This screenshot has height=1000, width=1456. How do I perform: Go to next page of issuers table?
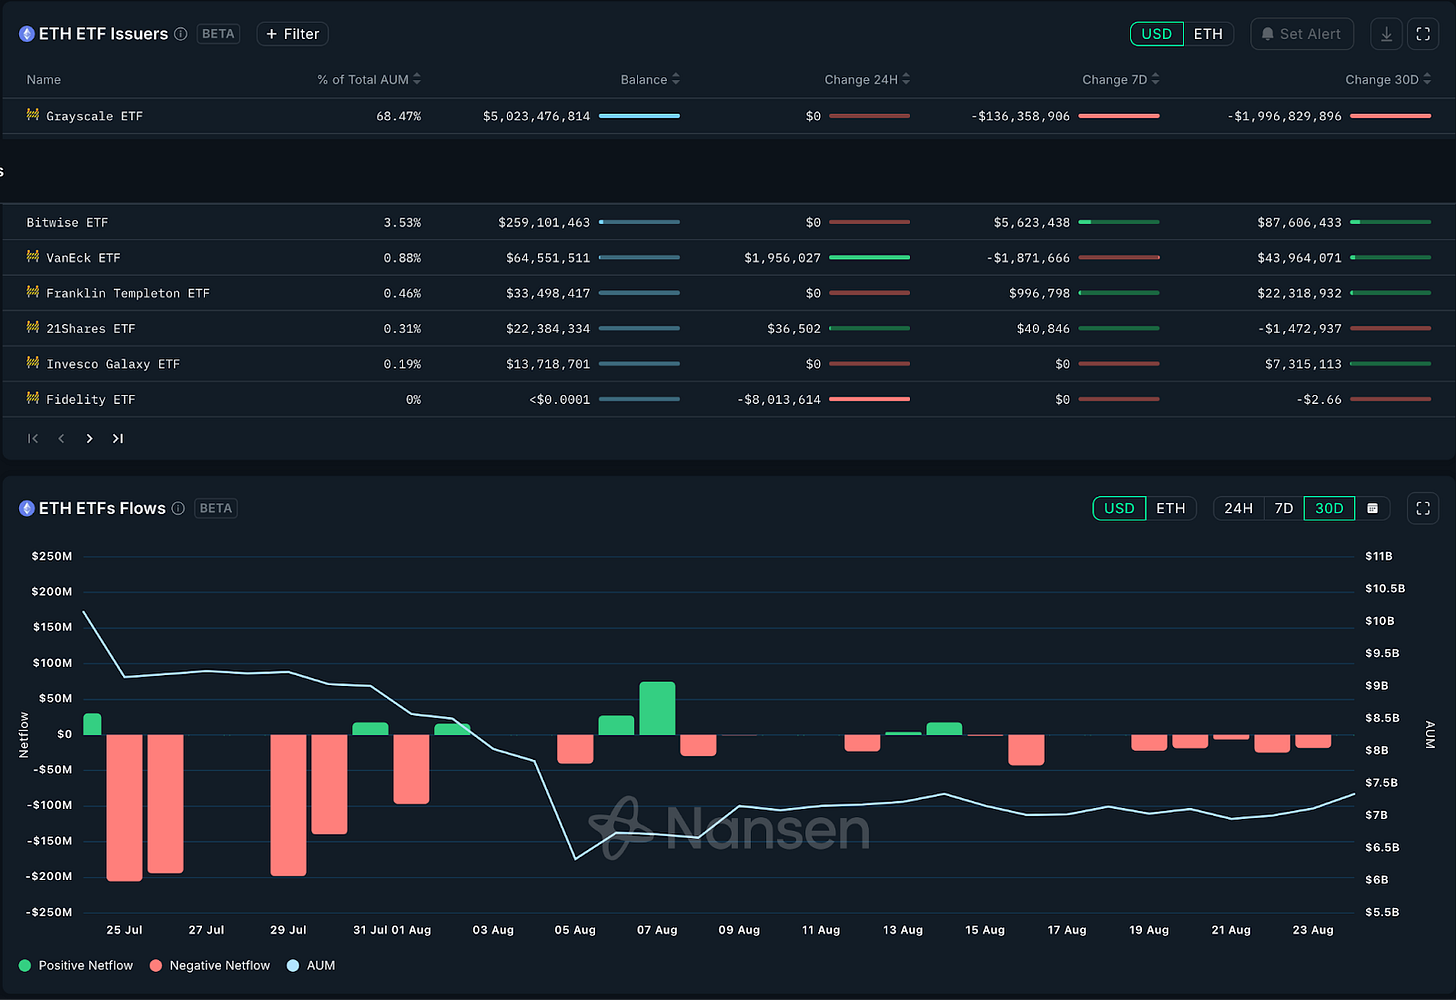click(89, 438)
